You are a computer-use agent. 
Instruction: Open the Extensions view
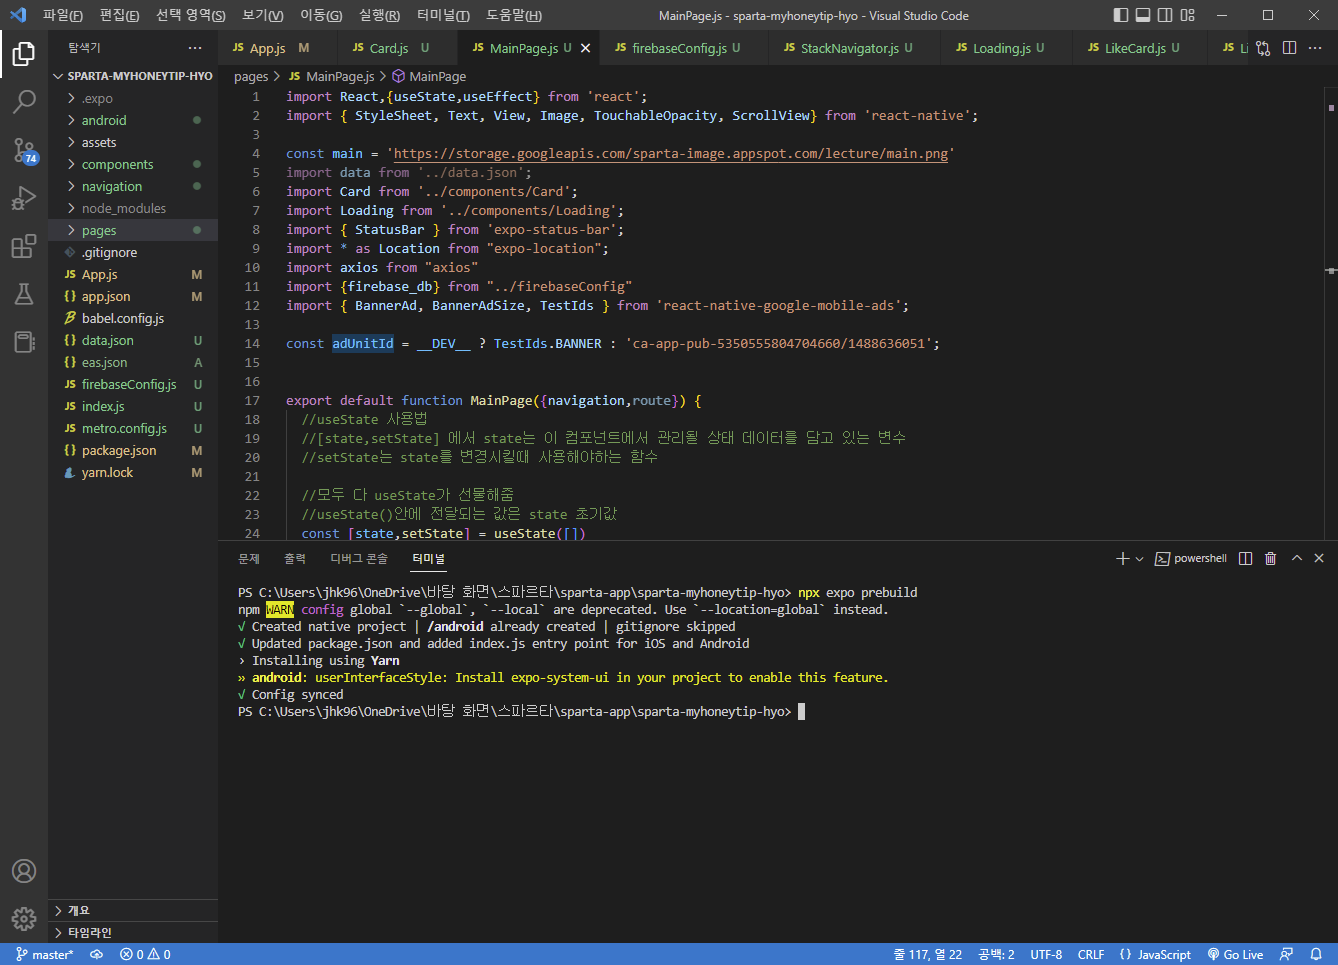click(24, 246)
